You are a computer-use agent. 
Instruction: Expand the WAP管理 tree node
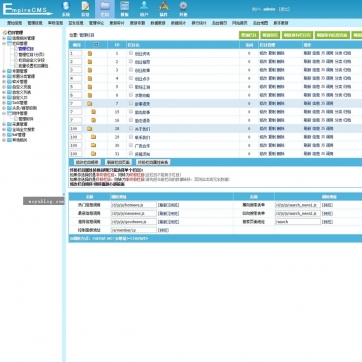coord(4,135)
